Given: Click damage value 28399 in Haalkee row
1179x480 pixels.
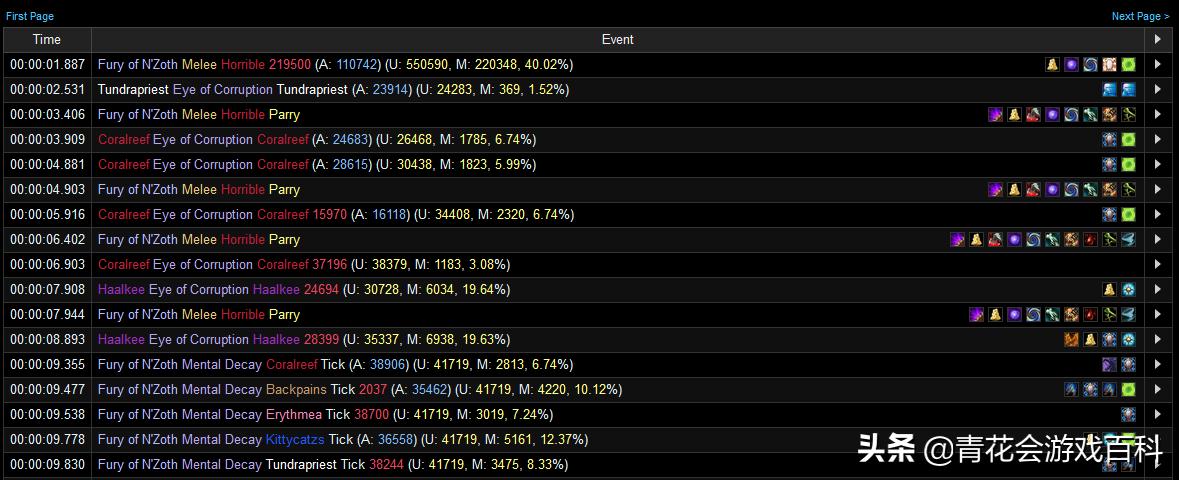Looking at the screenshot, I should pyautogui.click(x=321, y=339).
